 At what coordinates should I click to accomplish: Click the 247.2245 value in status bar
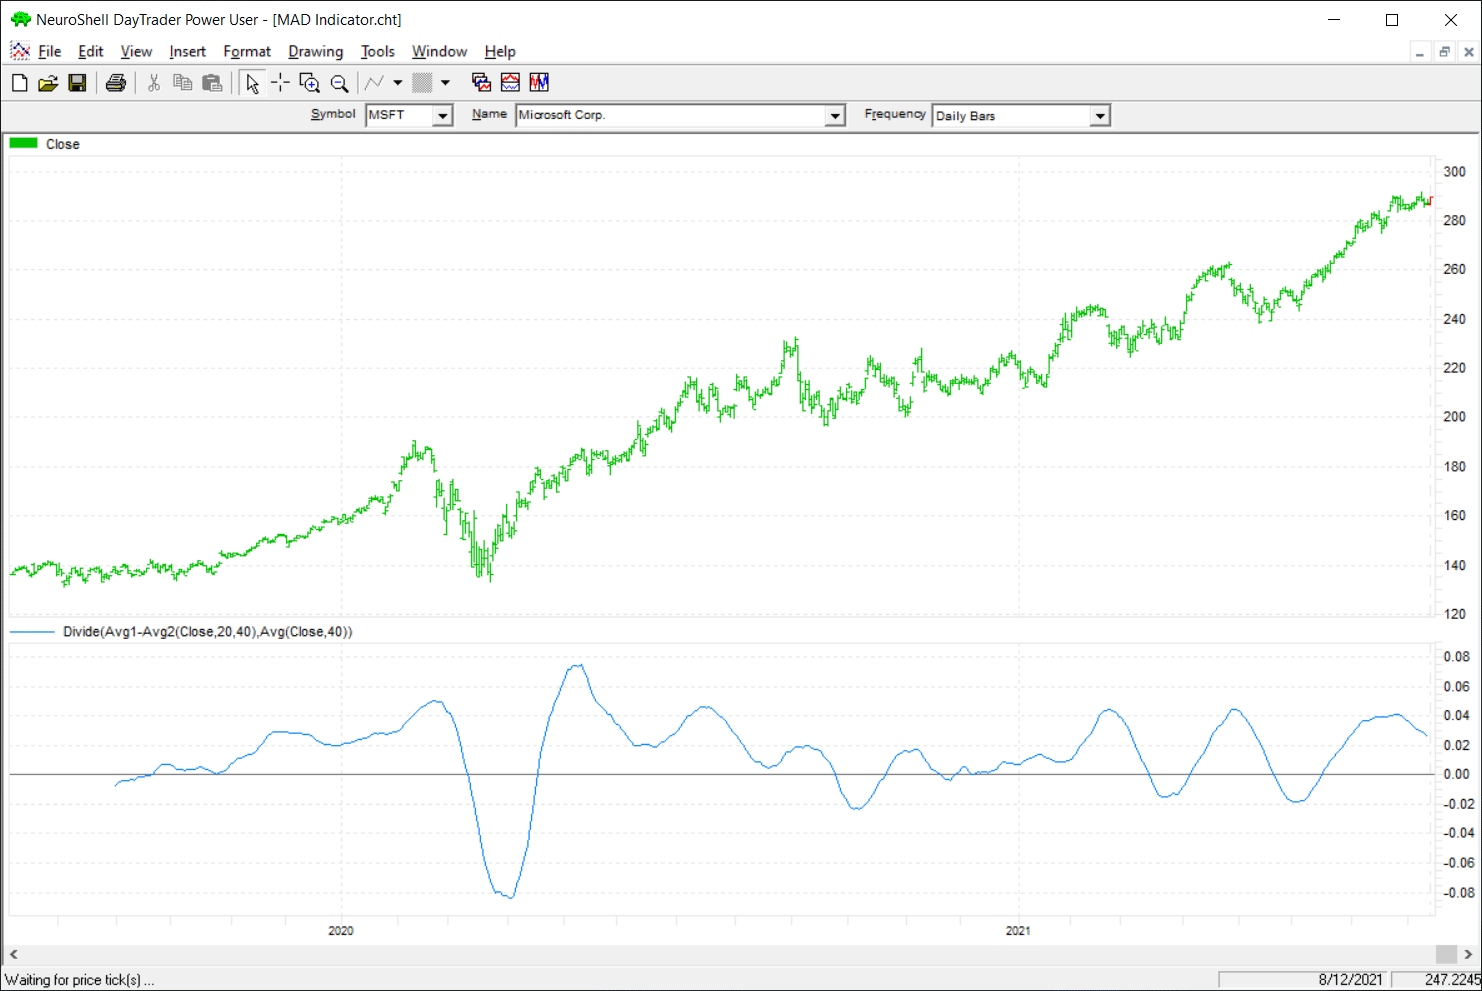(1453, 980)
